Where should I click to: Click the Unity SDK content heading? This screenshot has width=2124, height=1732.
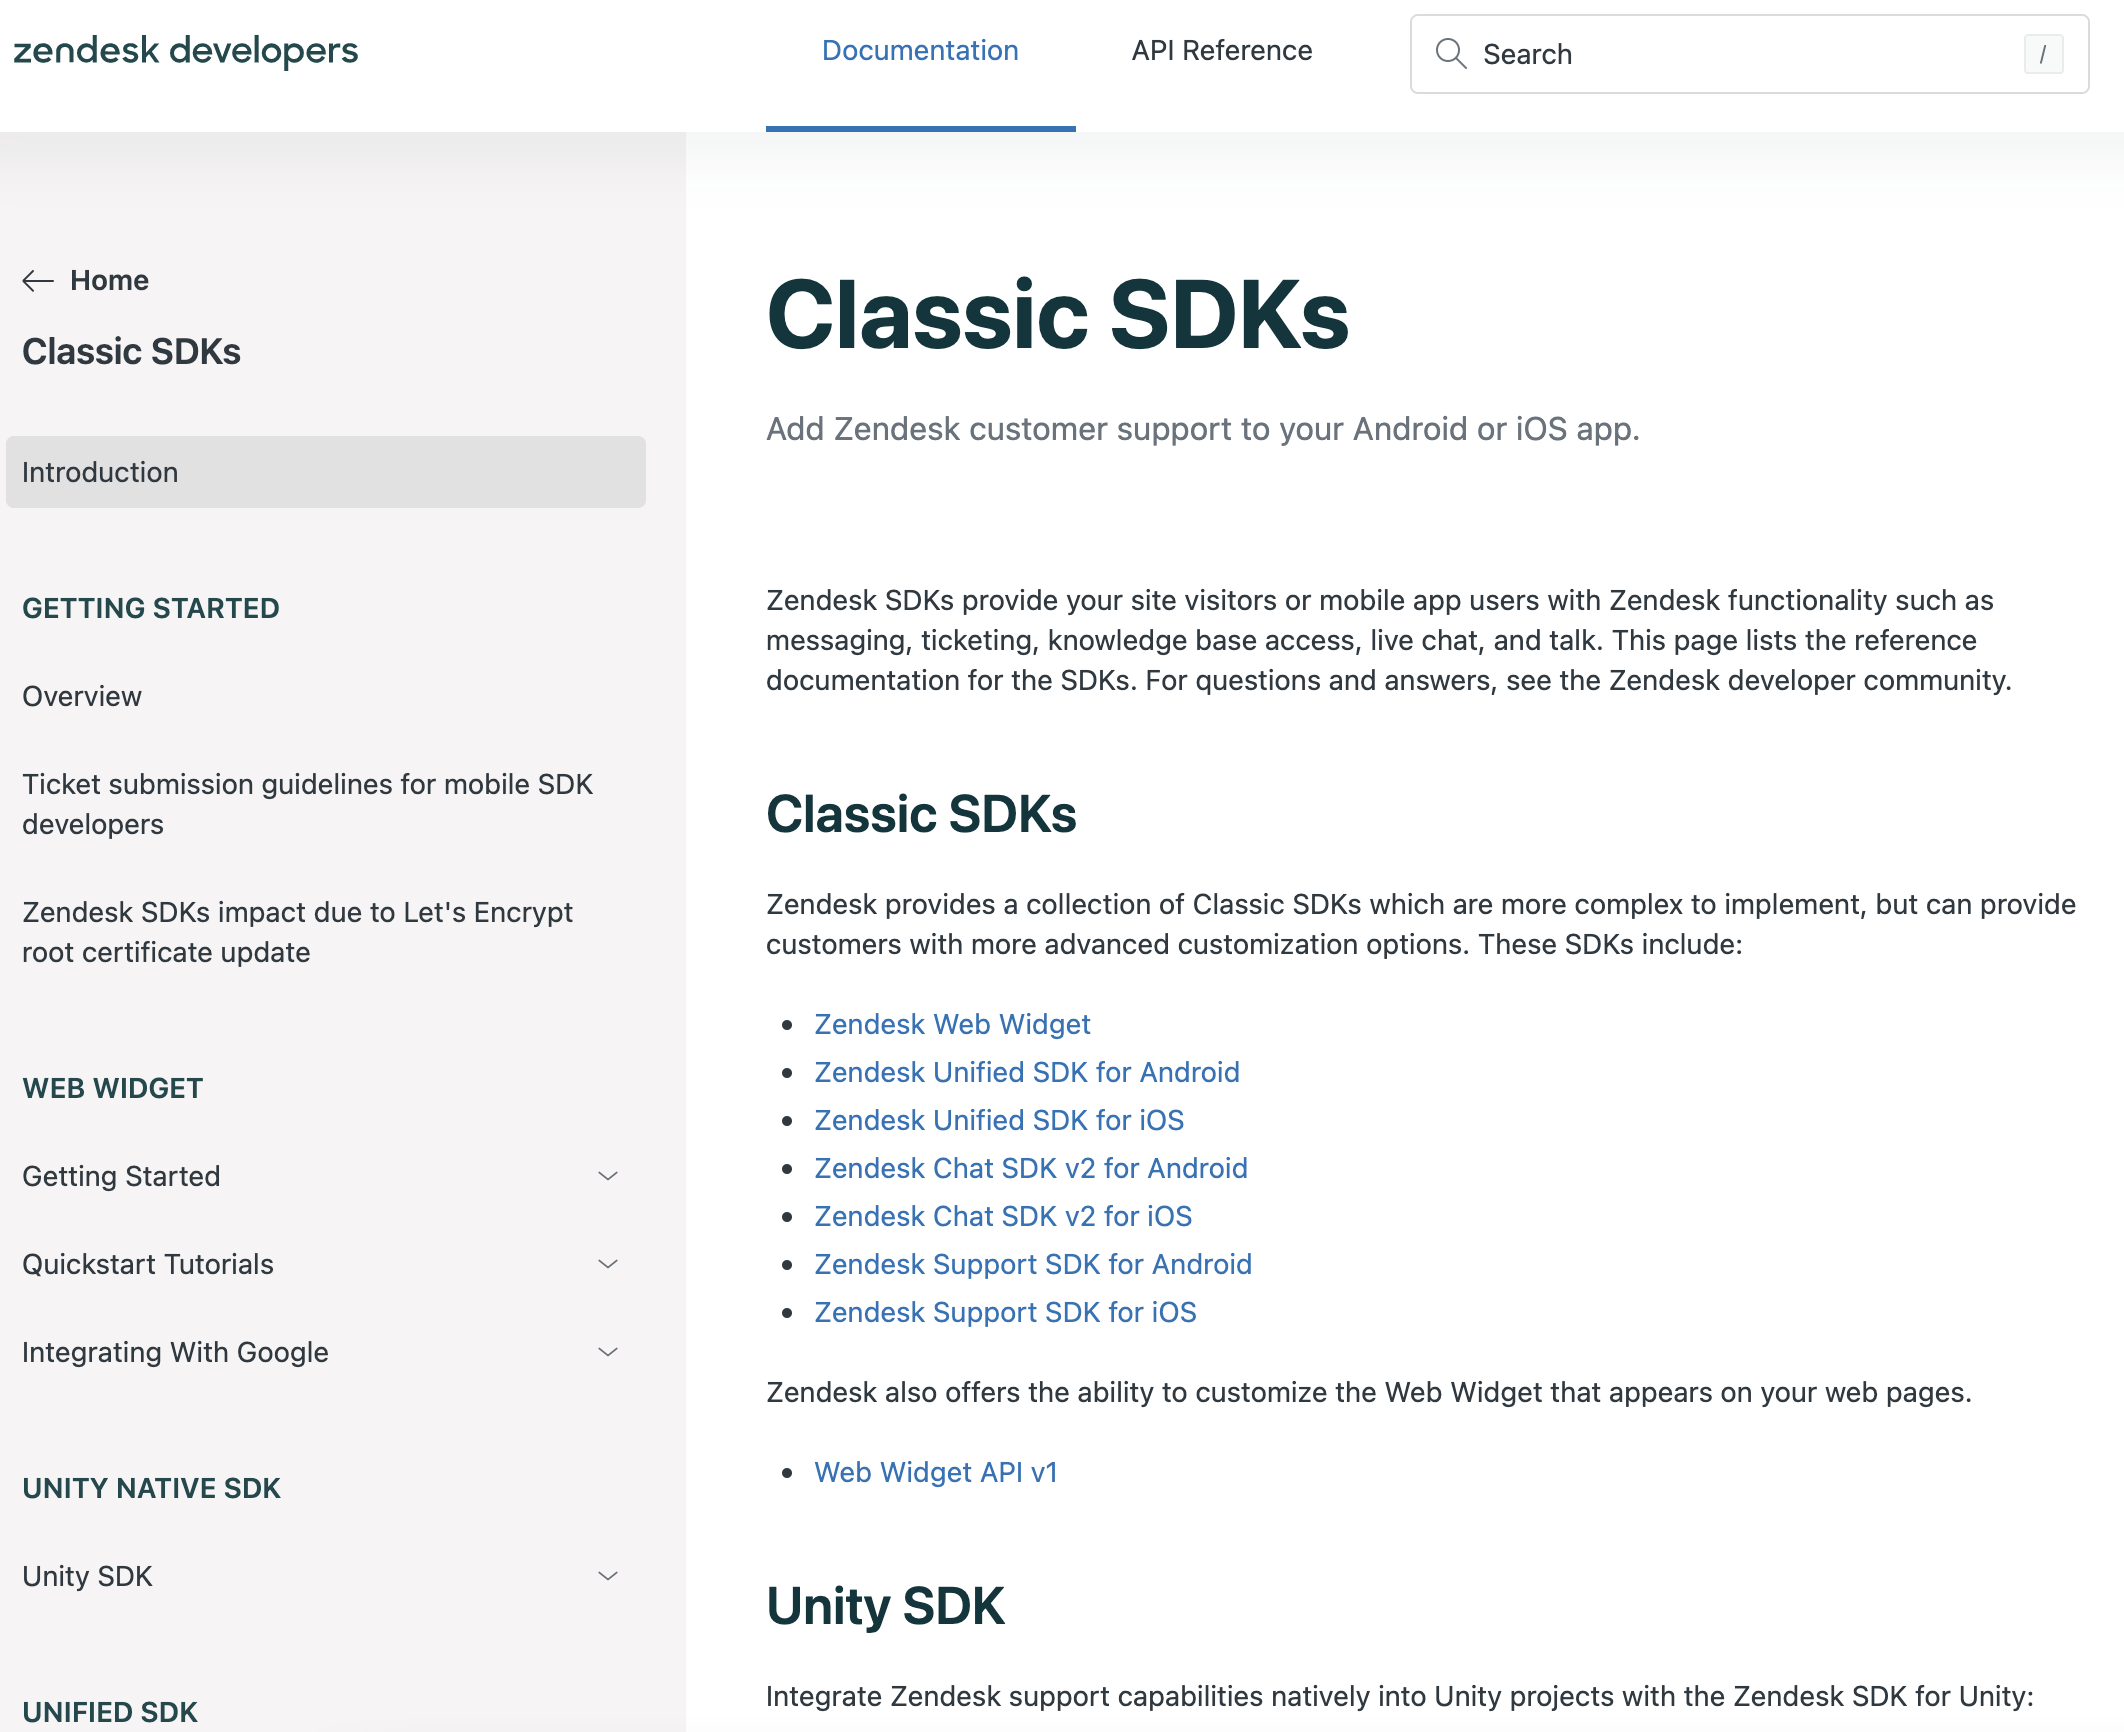[885, 1606]
